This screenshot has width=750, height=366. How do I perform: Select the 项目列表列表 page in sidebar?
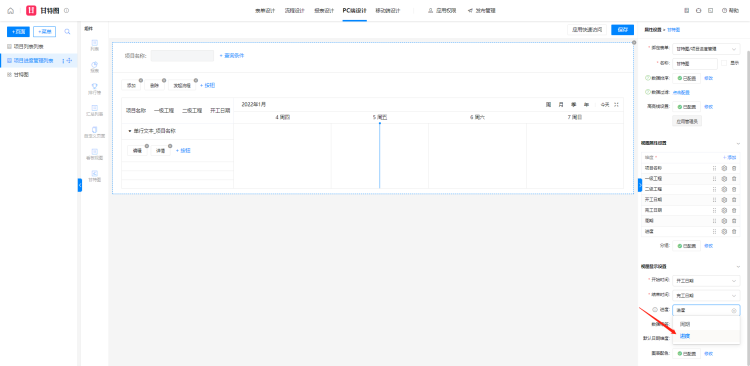pos(29,46)
